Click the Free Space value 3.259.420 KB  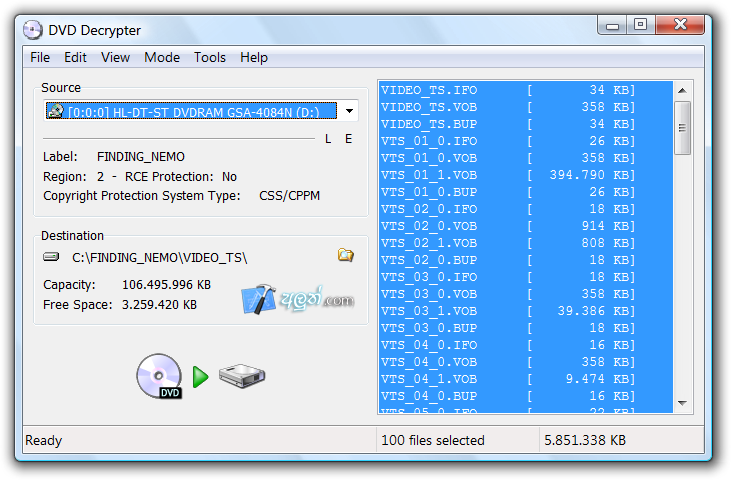[x=159, y=305]
